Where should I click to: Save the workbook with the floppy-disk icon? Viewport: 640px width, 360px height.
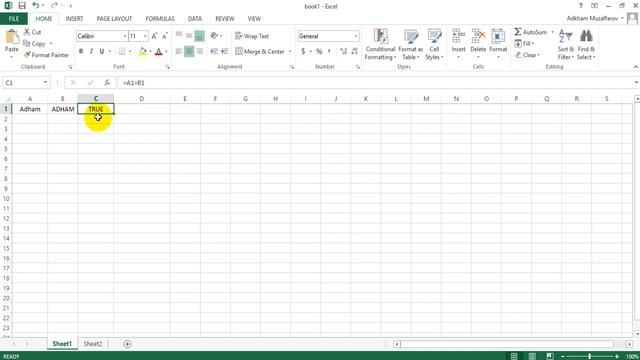pyautogui.click(x=22, y=6)
